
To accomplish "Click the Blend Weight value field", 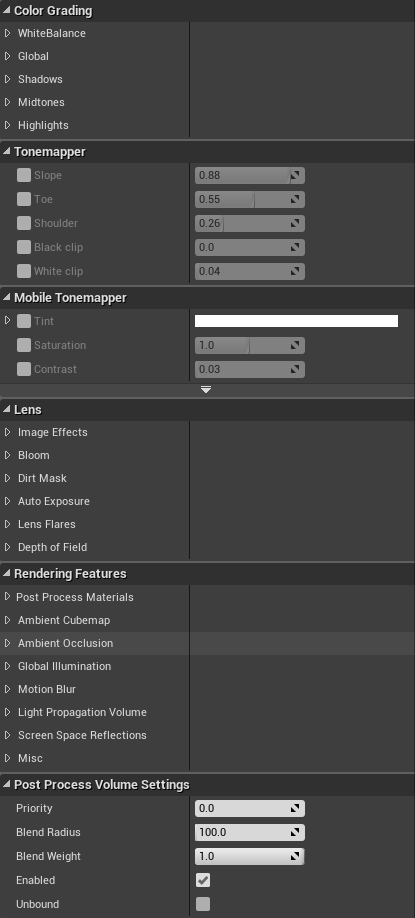I will 249,857.
